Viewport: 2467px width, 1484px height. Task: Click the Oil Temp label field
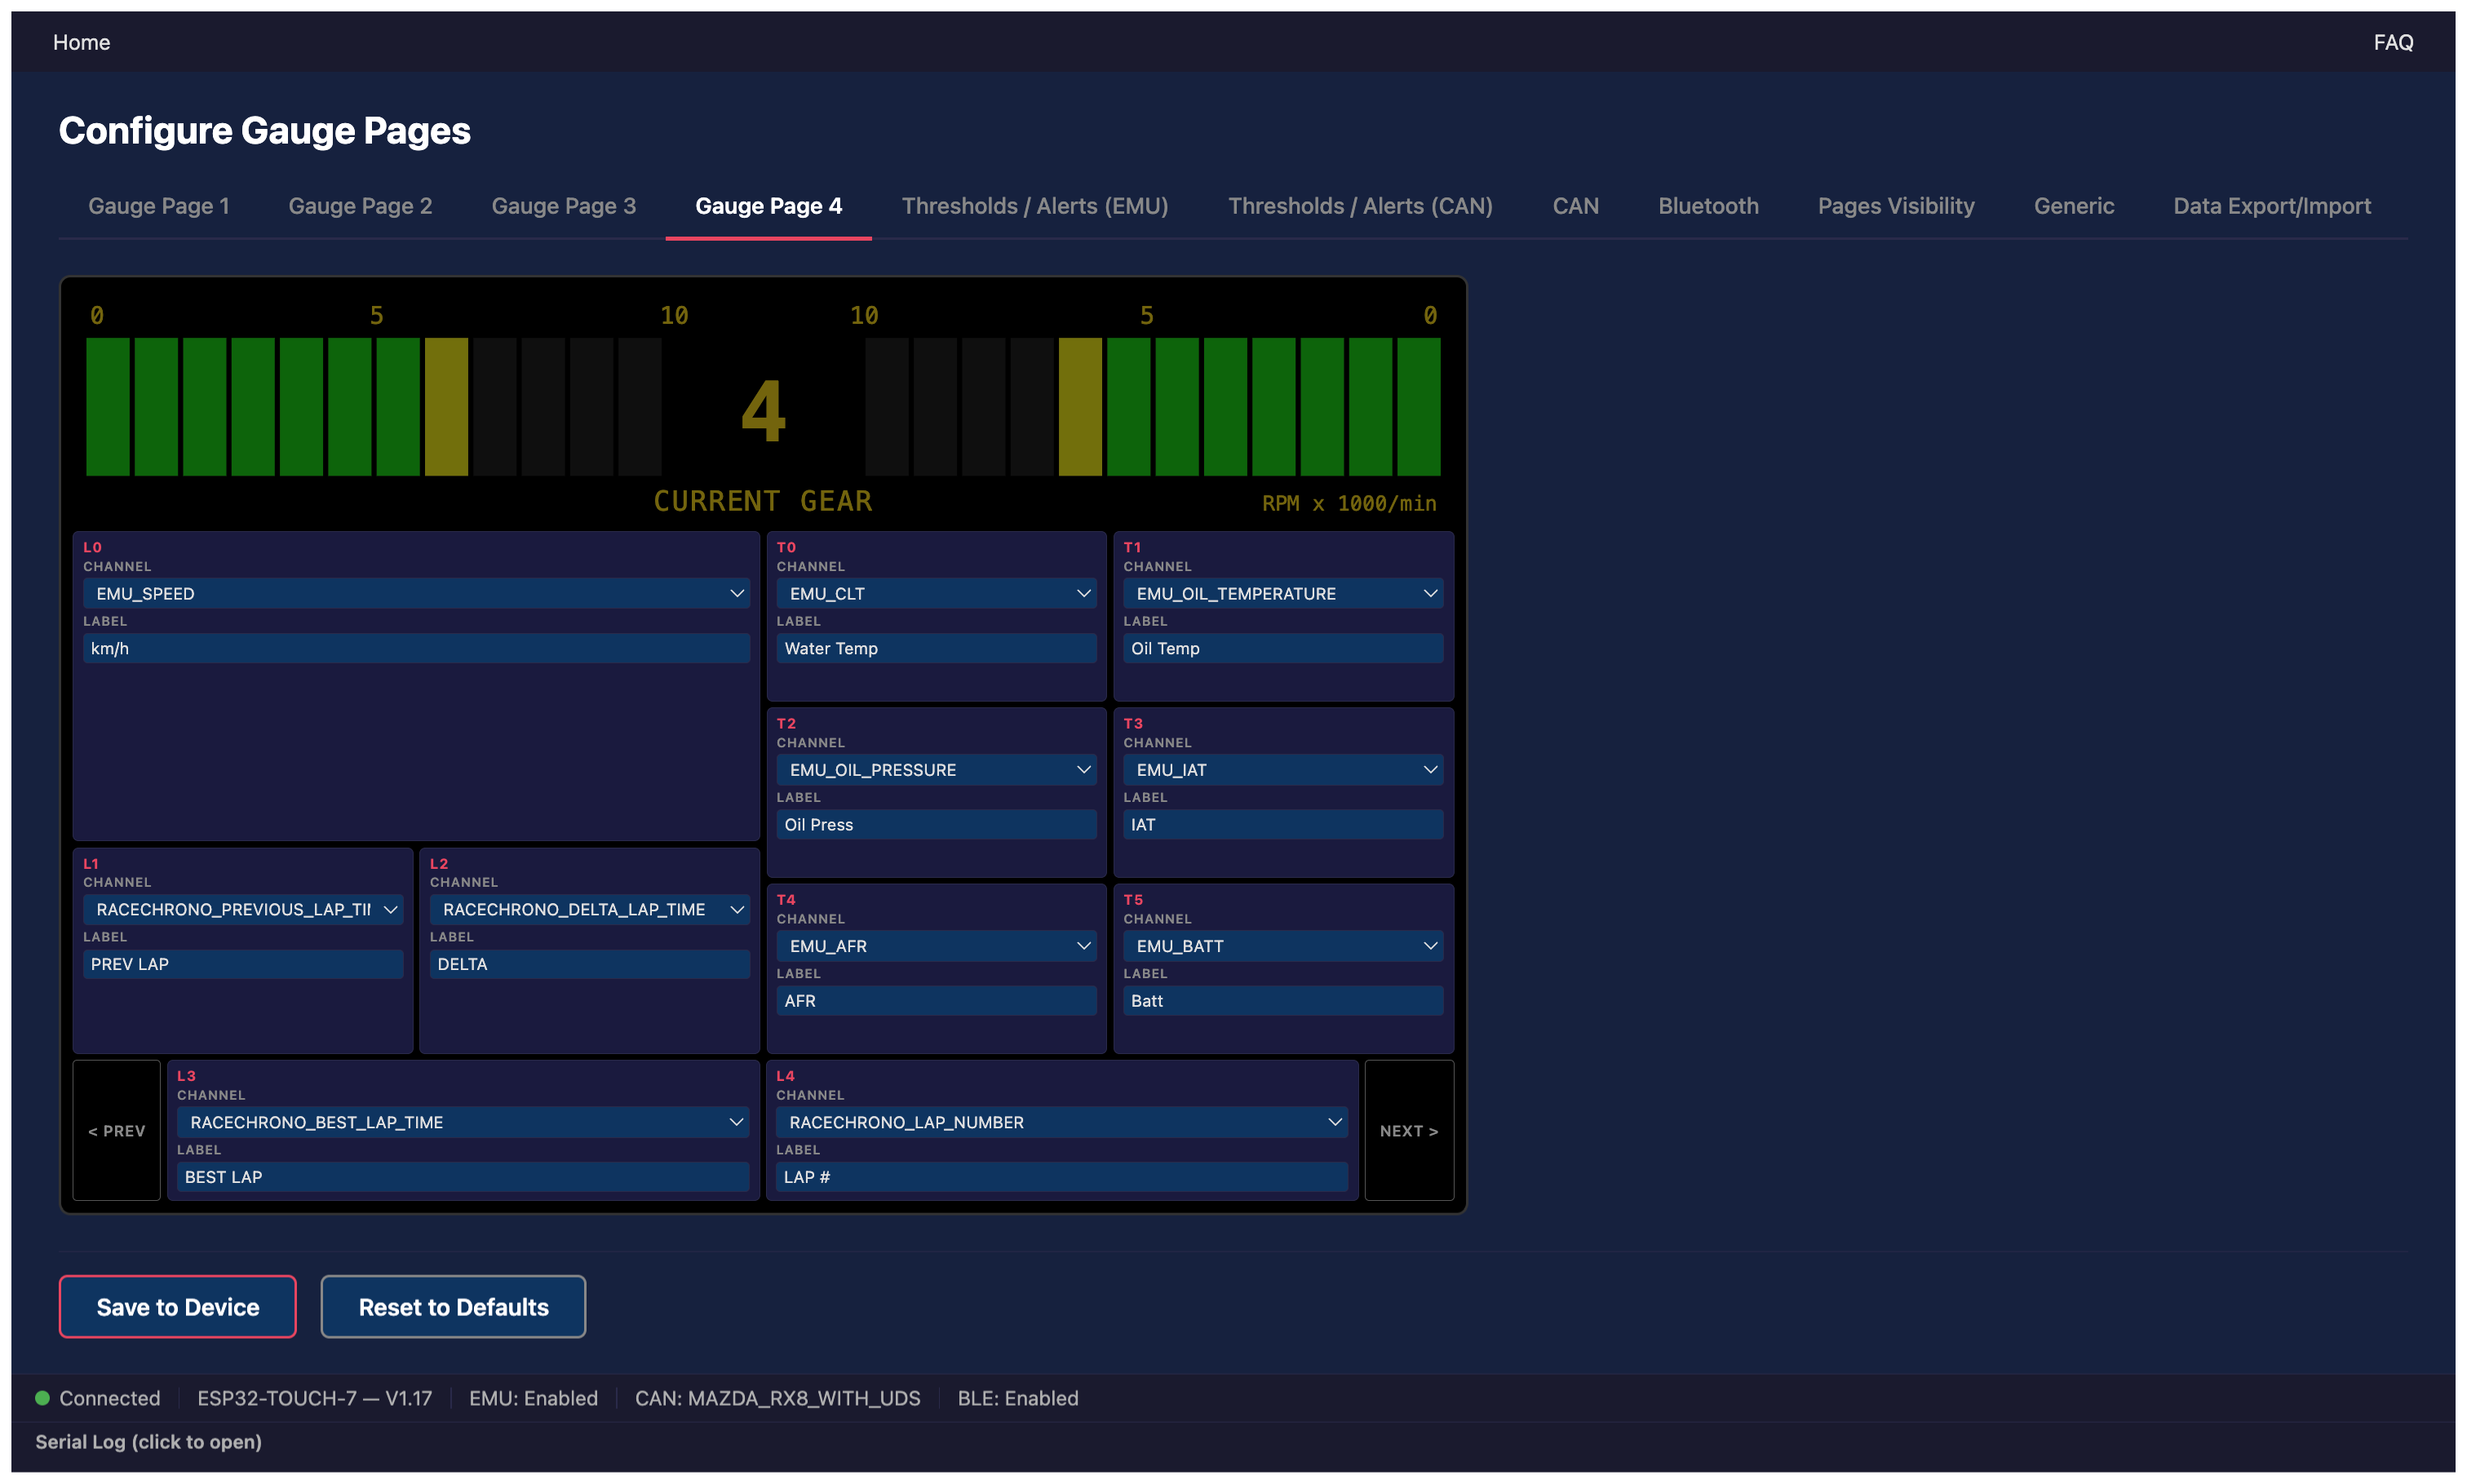[1283, 648]
